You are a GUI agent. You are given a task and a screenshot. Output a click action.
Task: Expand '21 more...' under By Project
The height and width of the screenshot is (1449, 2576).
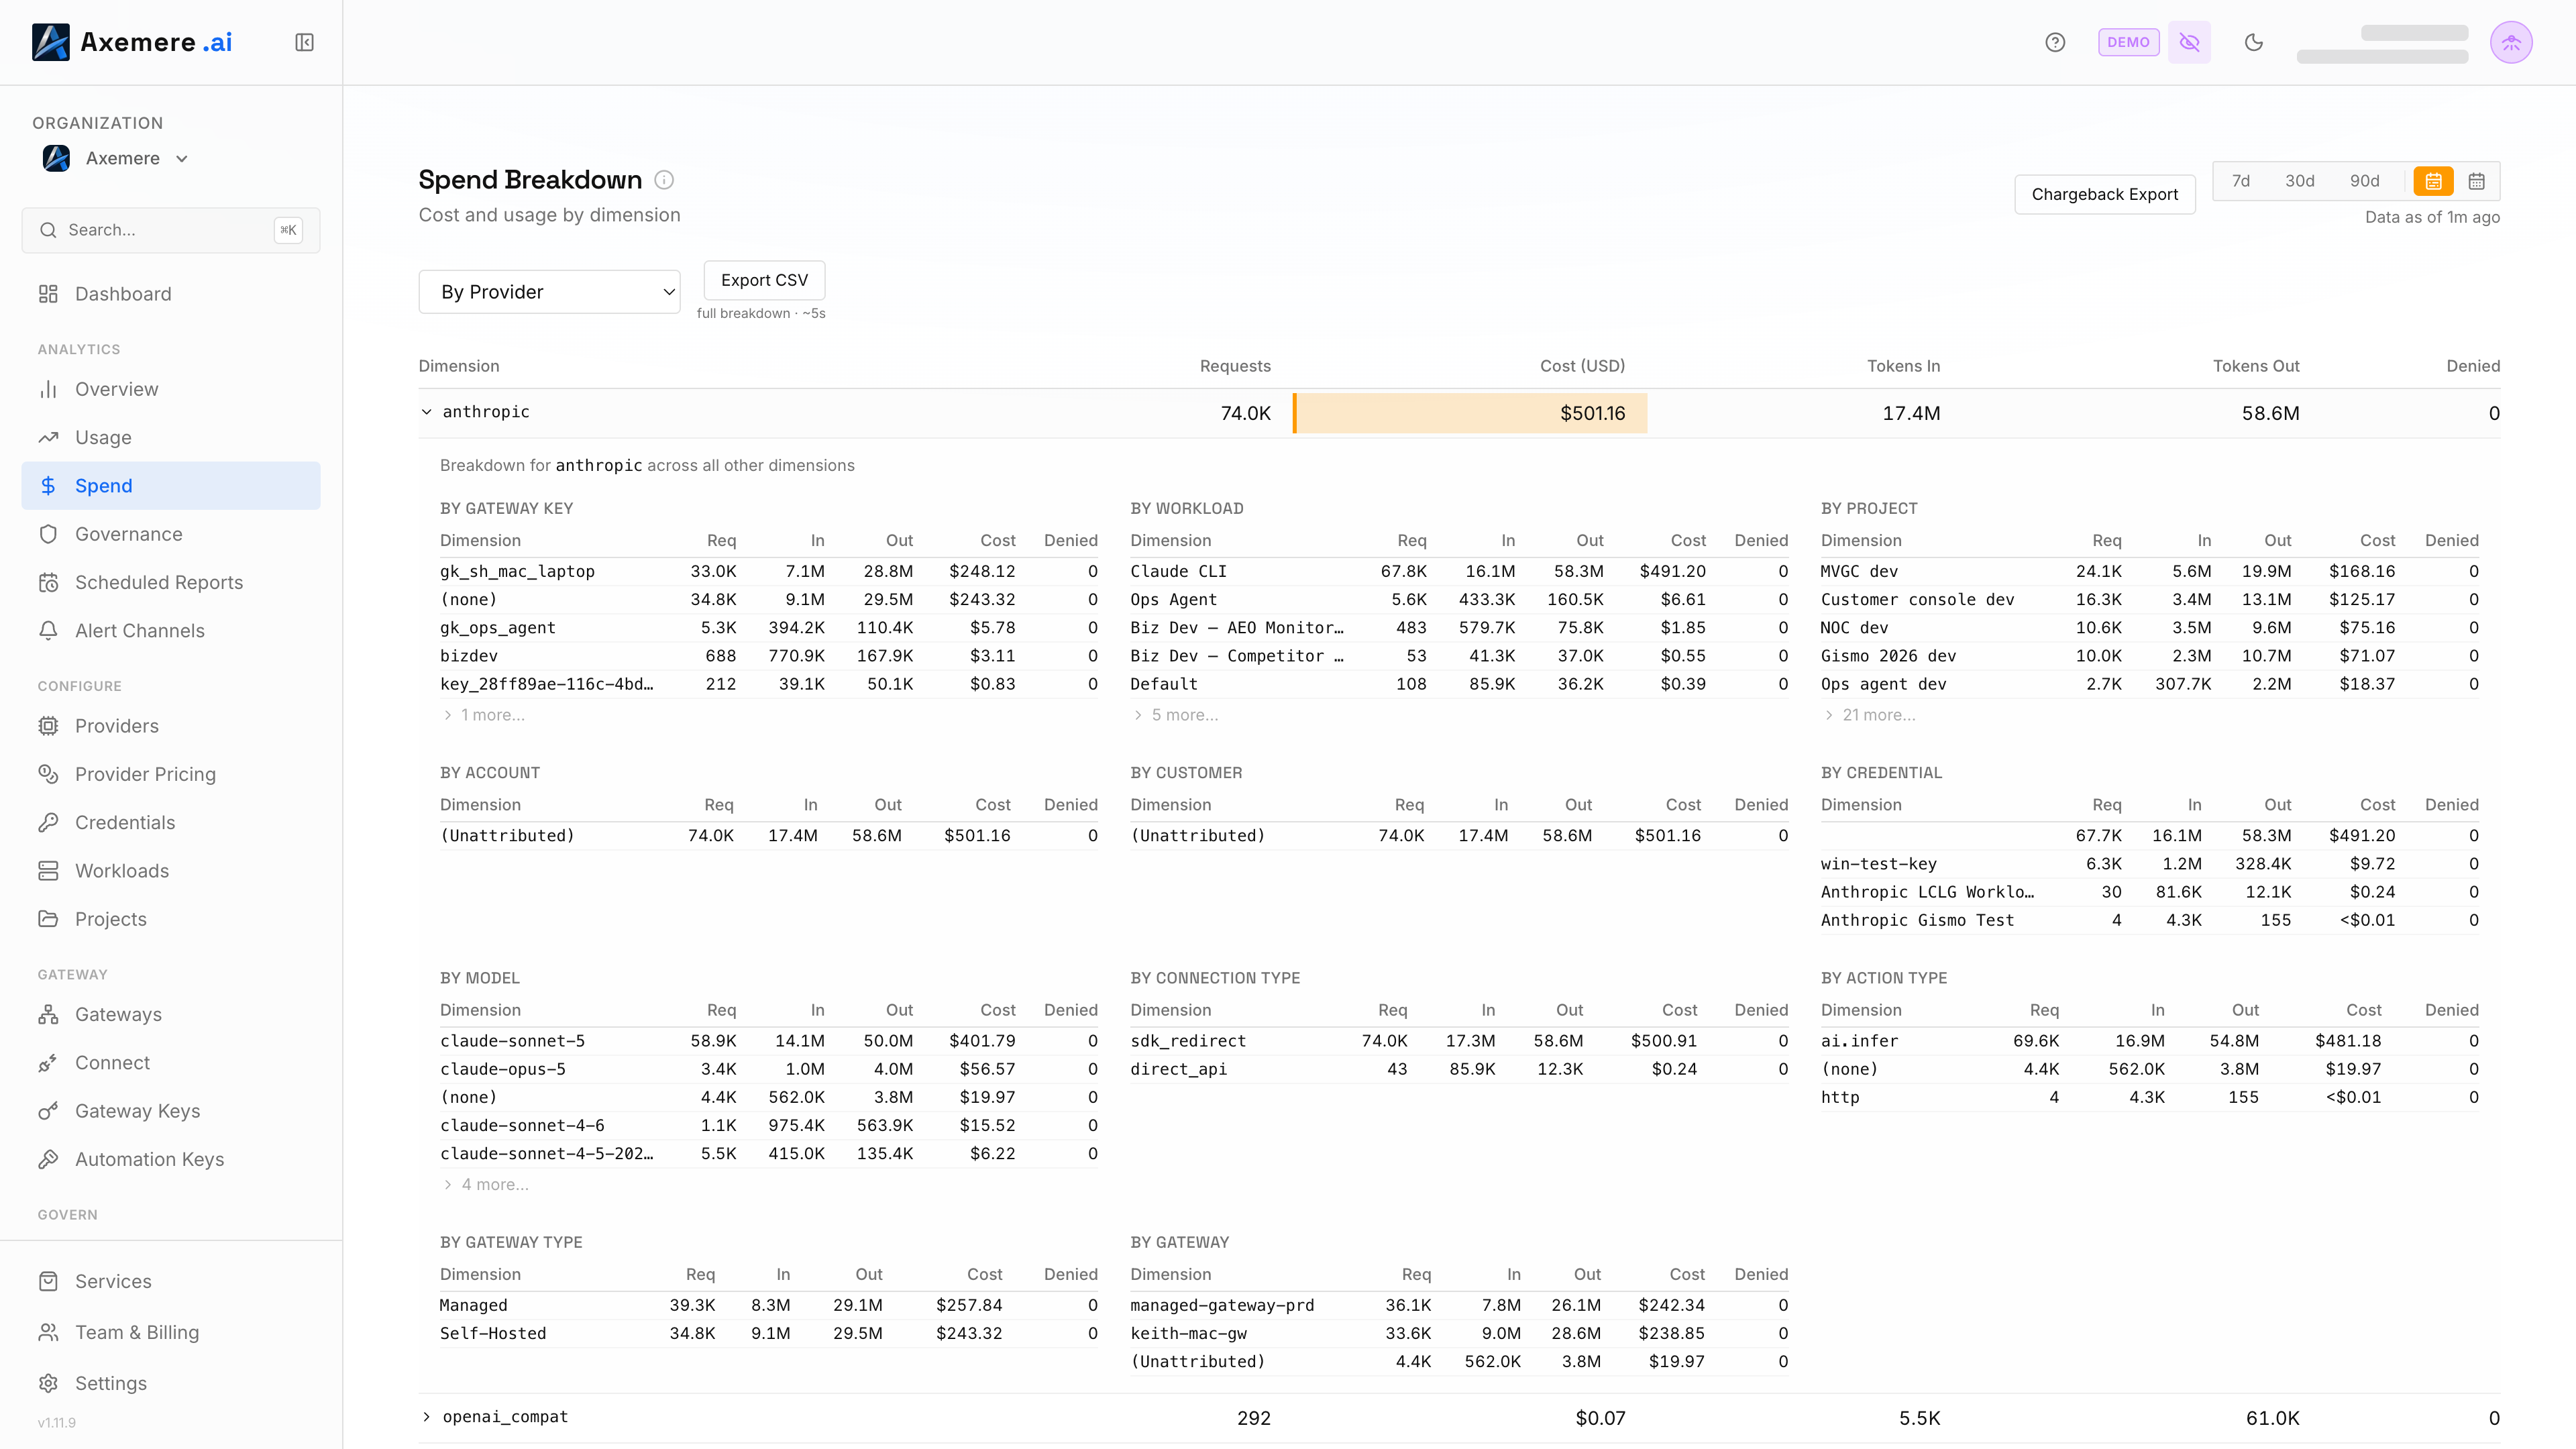tap(1869, 715)
